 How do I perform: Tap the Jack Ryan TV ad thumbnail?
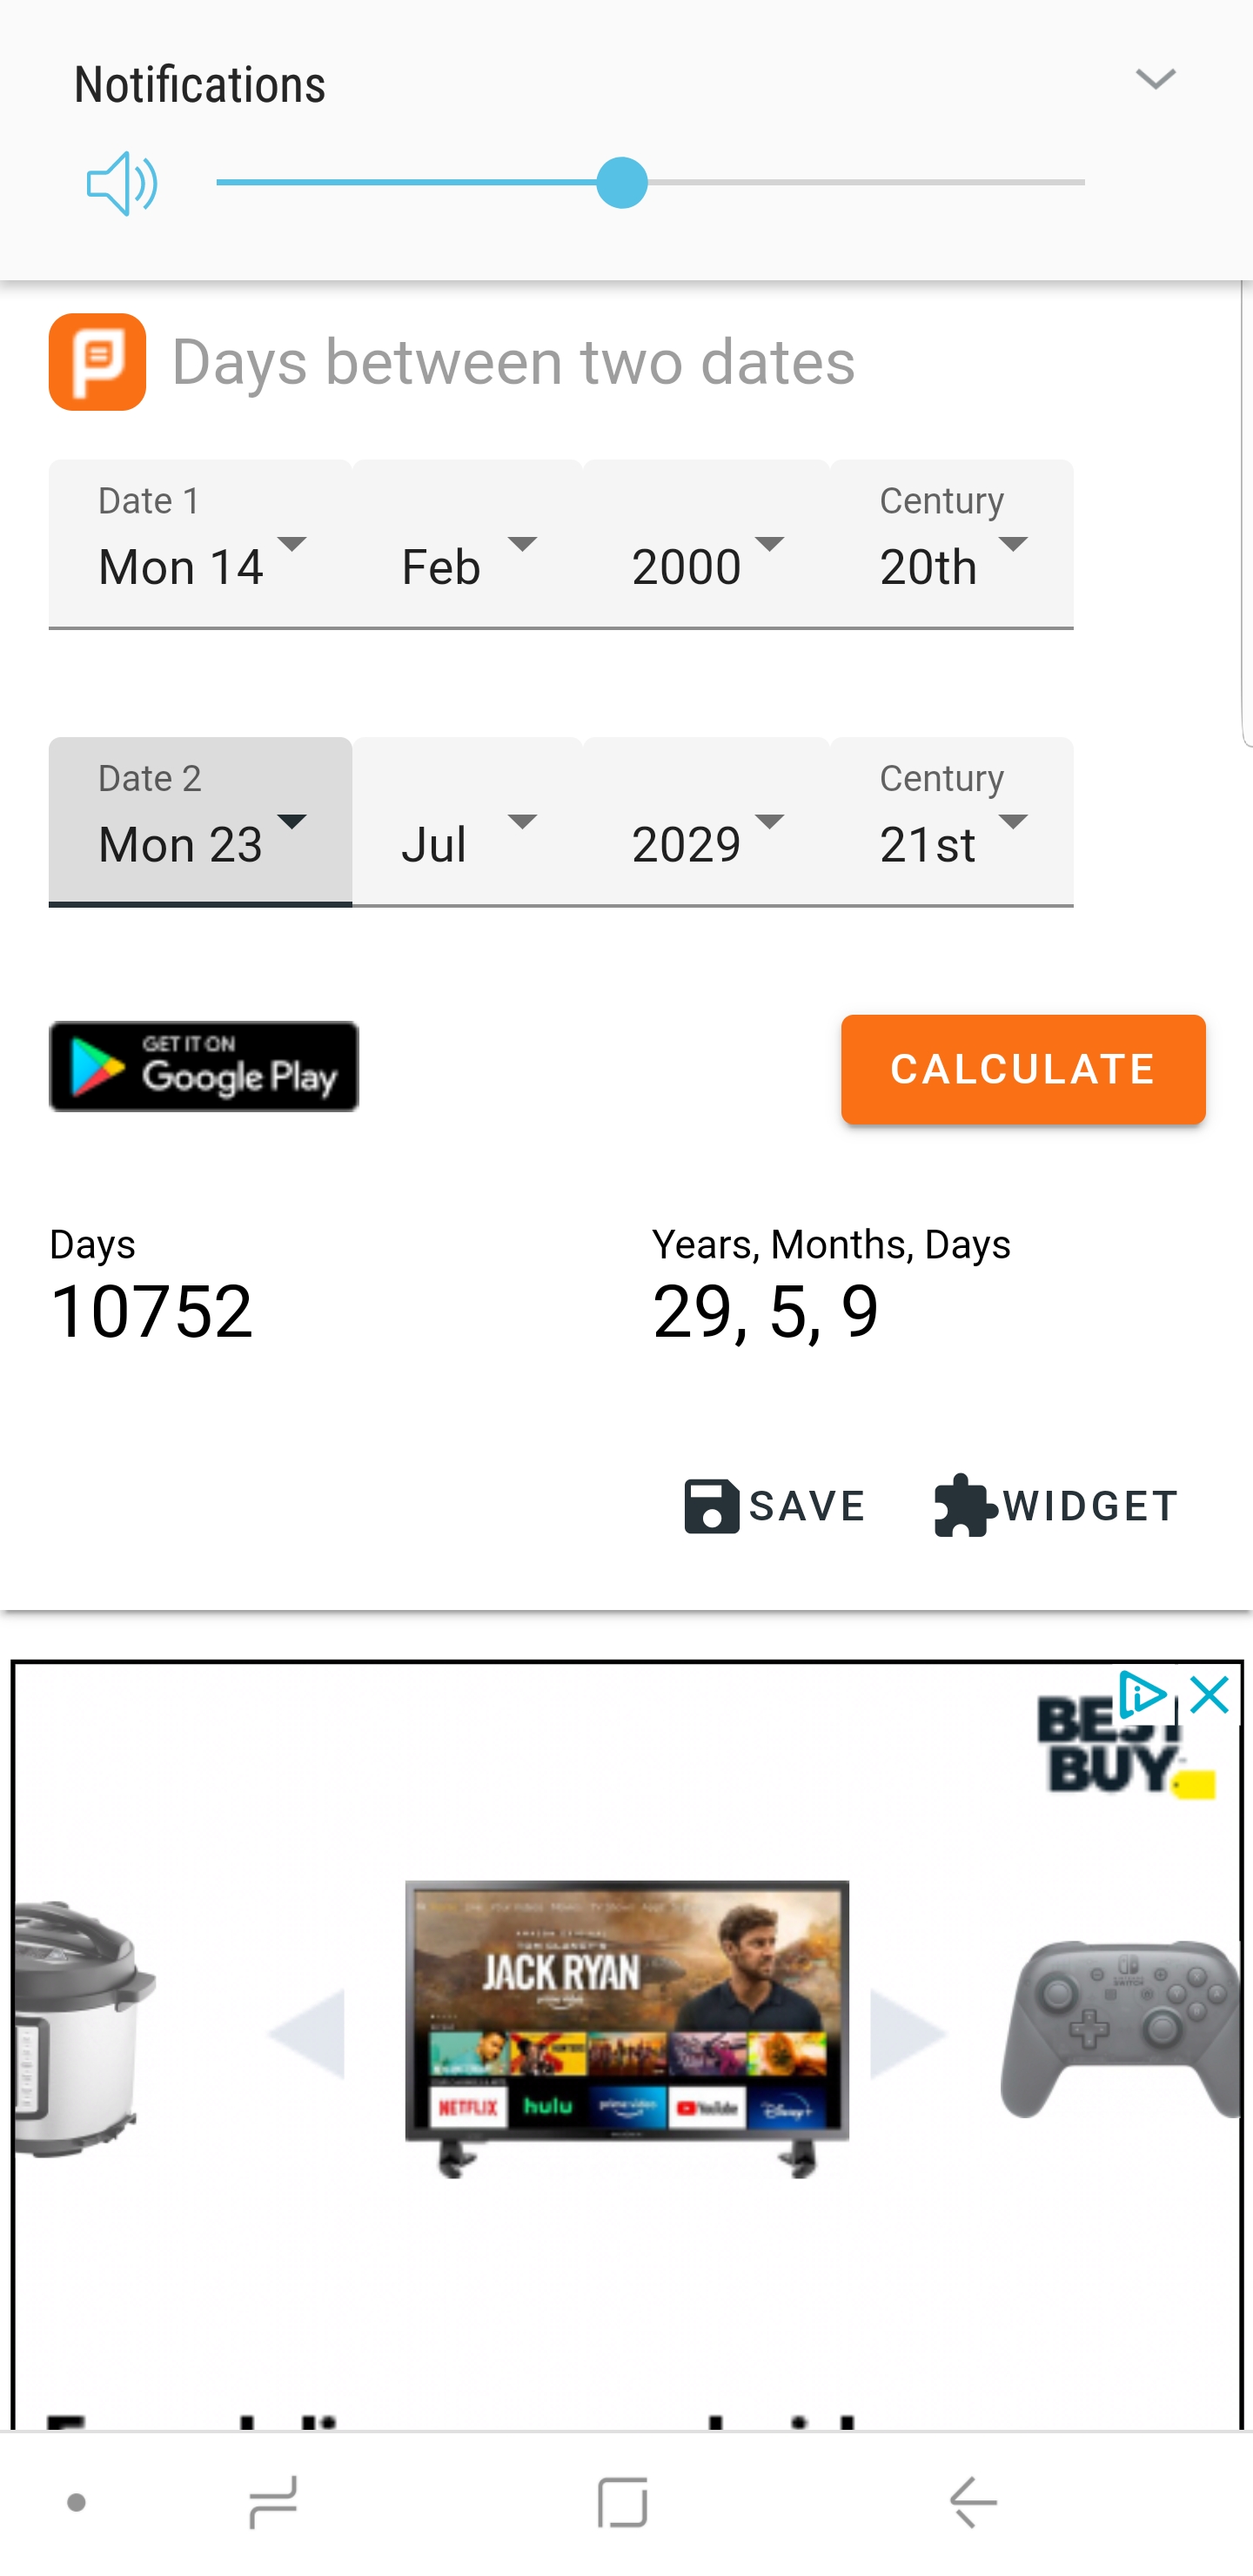(x=627, y=2027)
